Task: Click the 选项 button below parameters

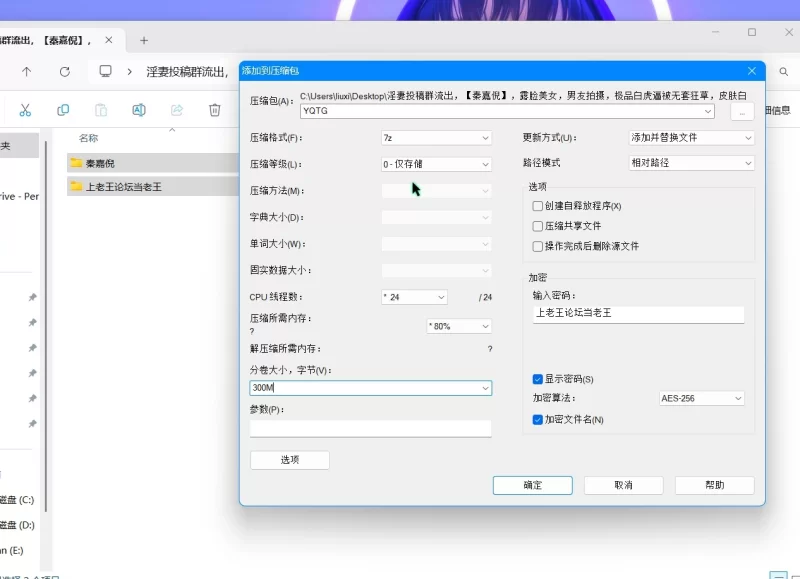Action: coord(289,460)
